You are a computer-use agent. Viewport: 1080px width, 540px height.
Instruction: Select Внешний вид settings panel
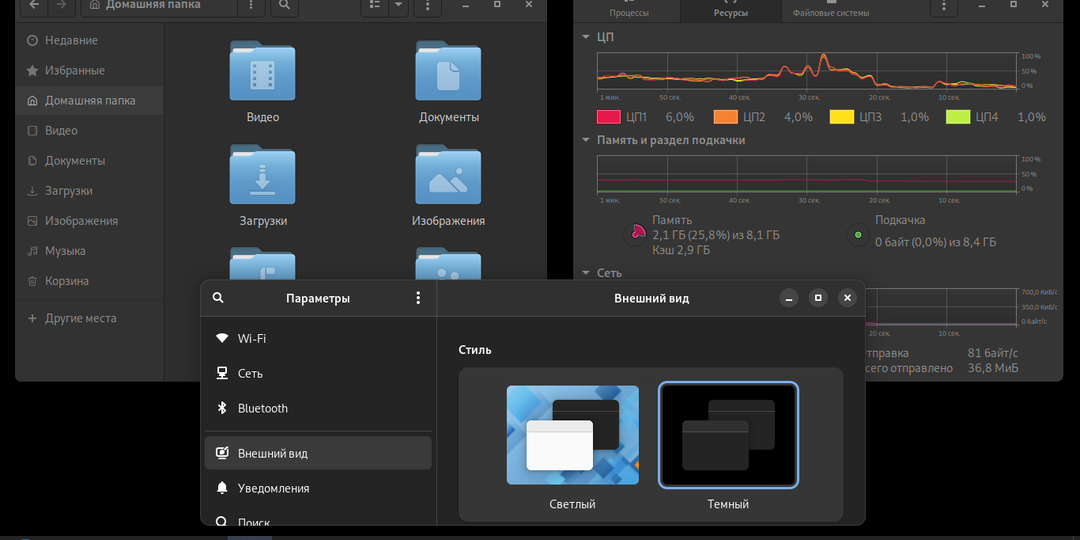click(x=318, y=453)
